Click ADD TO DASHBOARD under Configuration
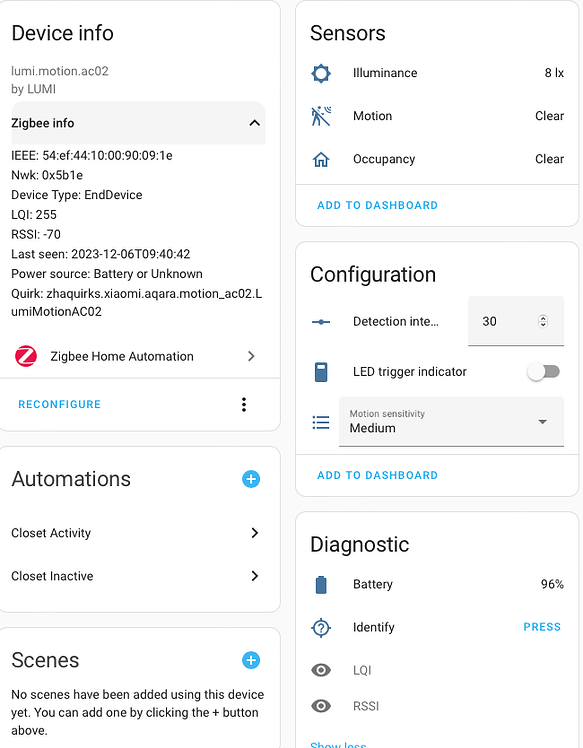 pyautogui.click(x=377, y=475)
